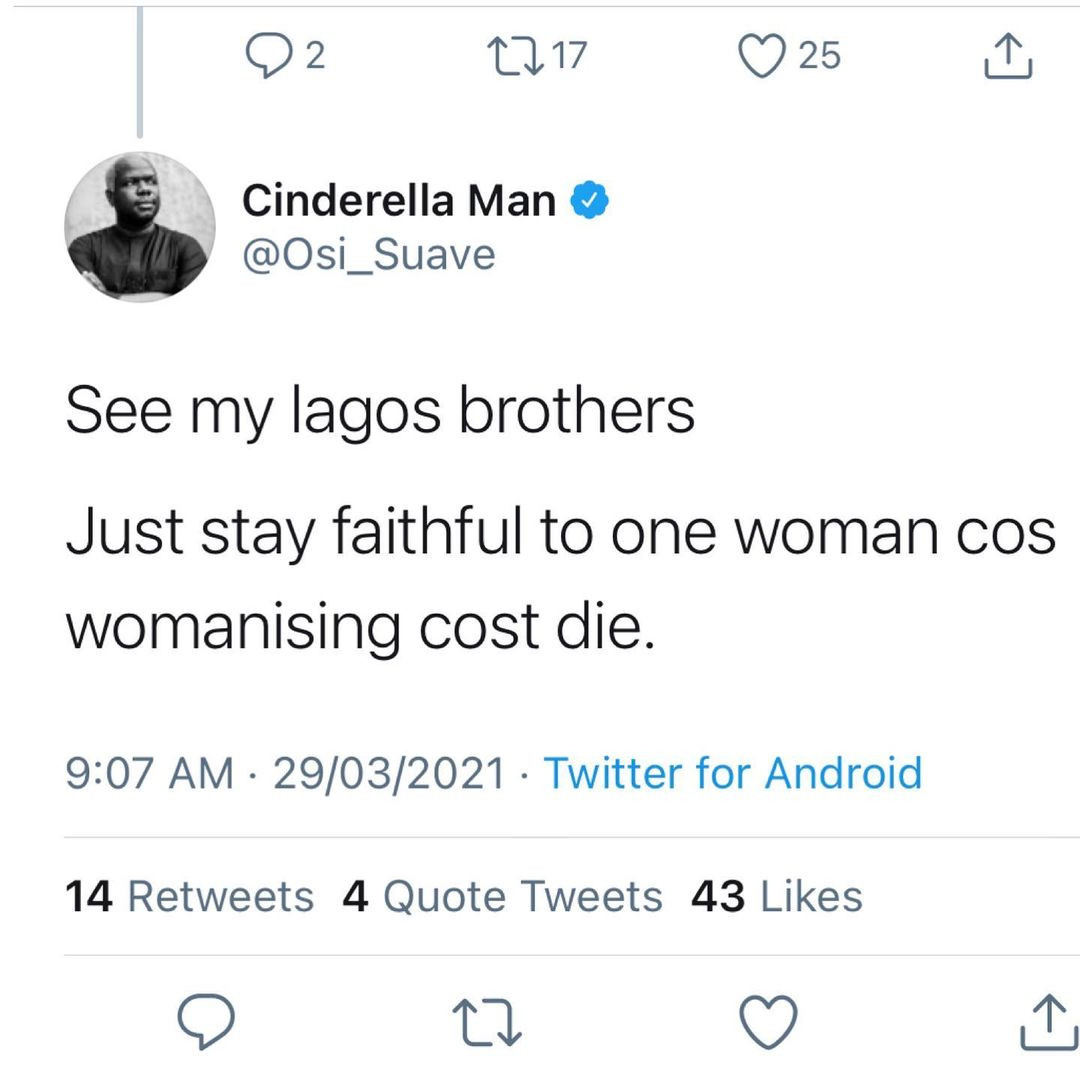Image resolution: width=1080 pixels, height=1080 pixels.
Task: Click the 29/03/2021 date
Action: coord(389,772)
